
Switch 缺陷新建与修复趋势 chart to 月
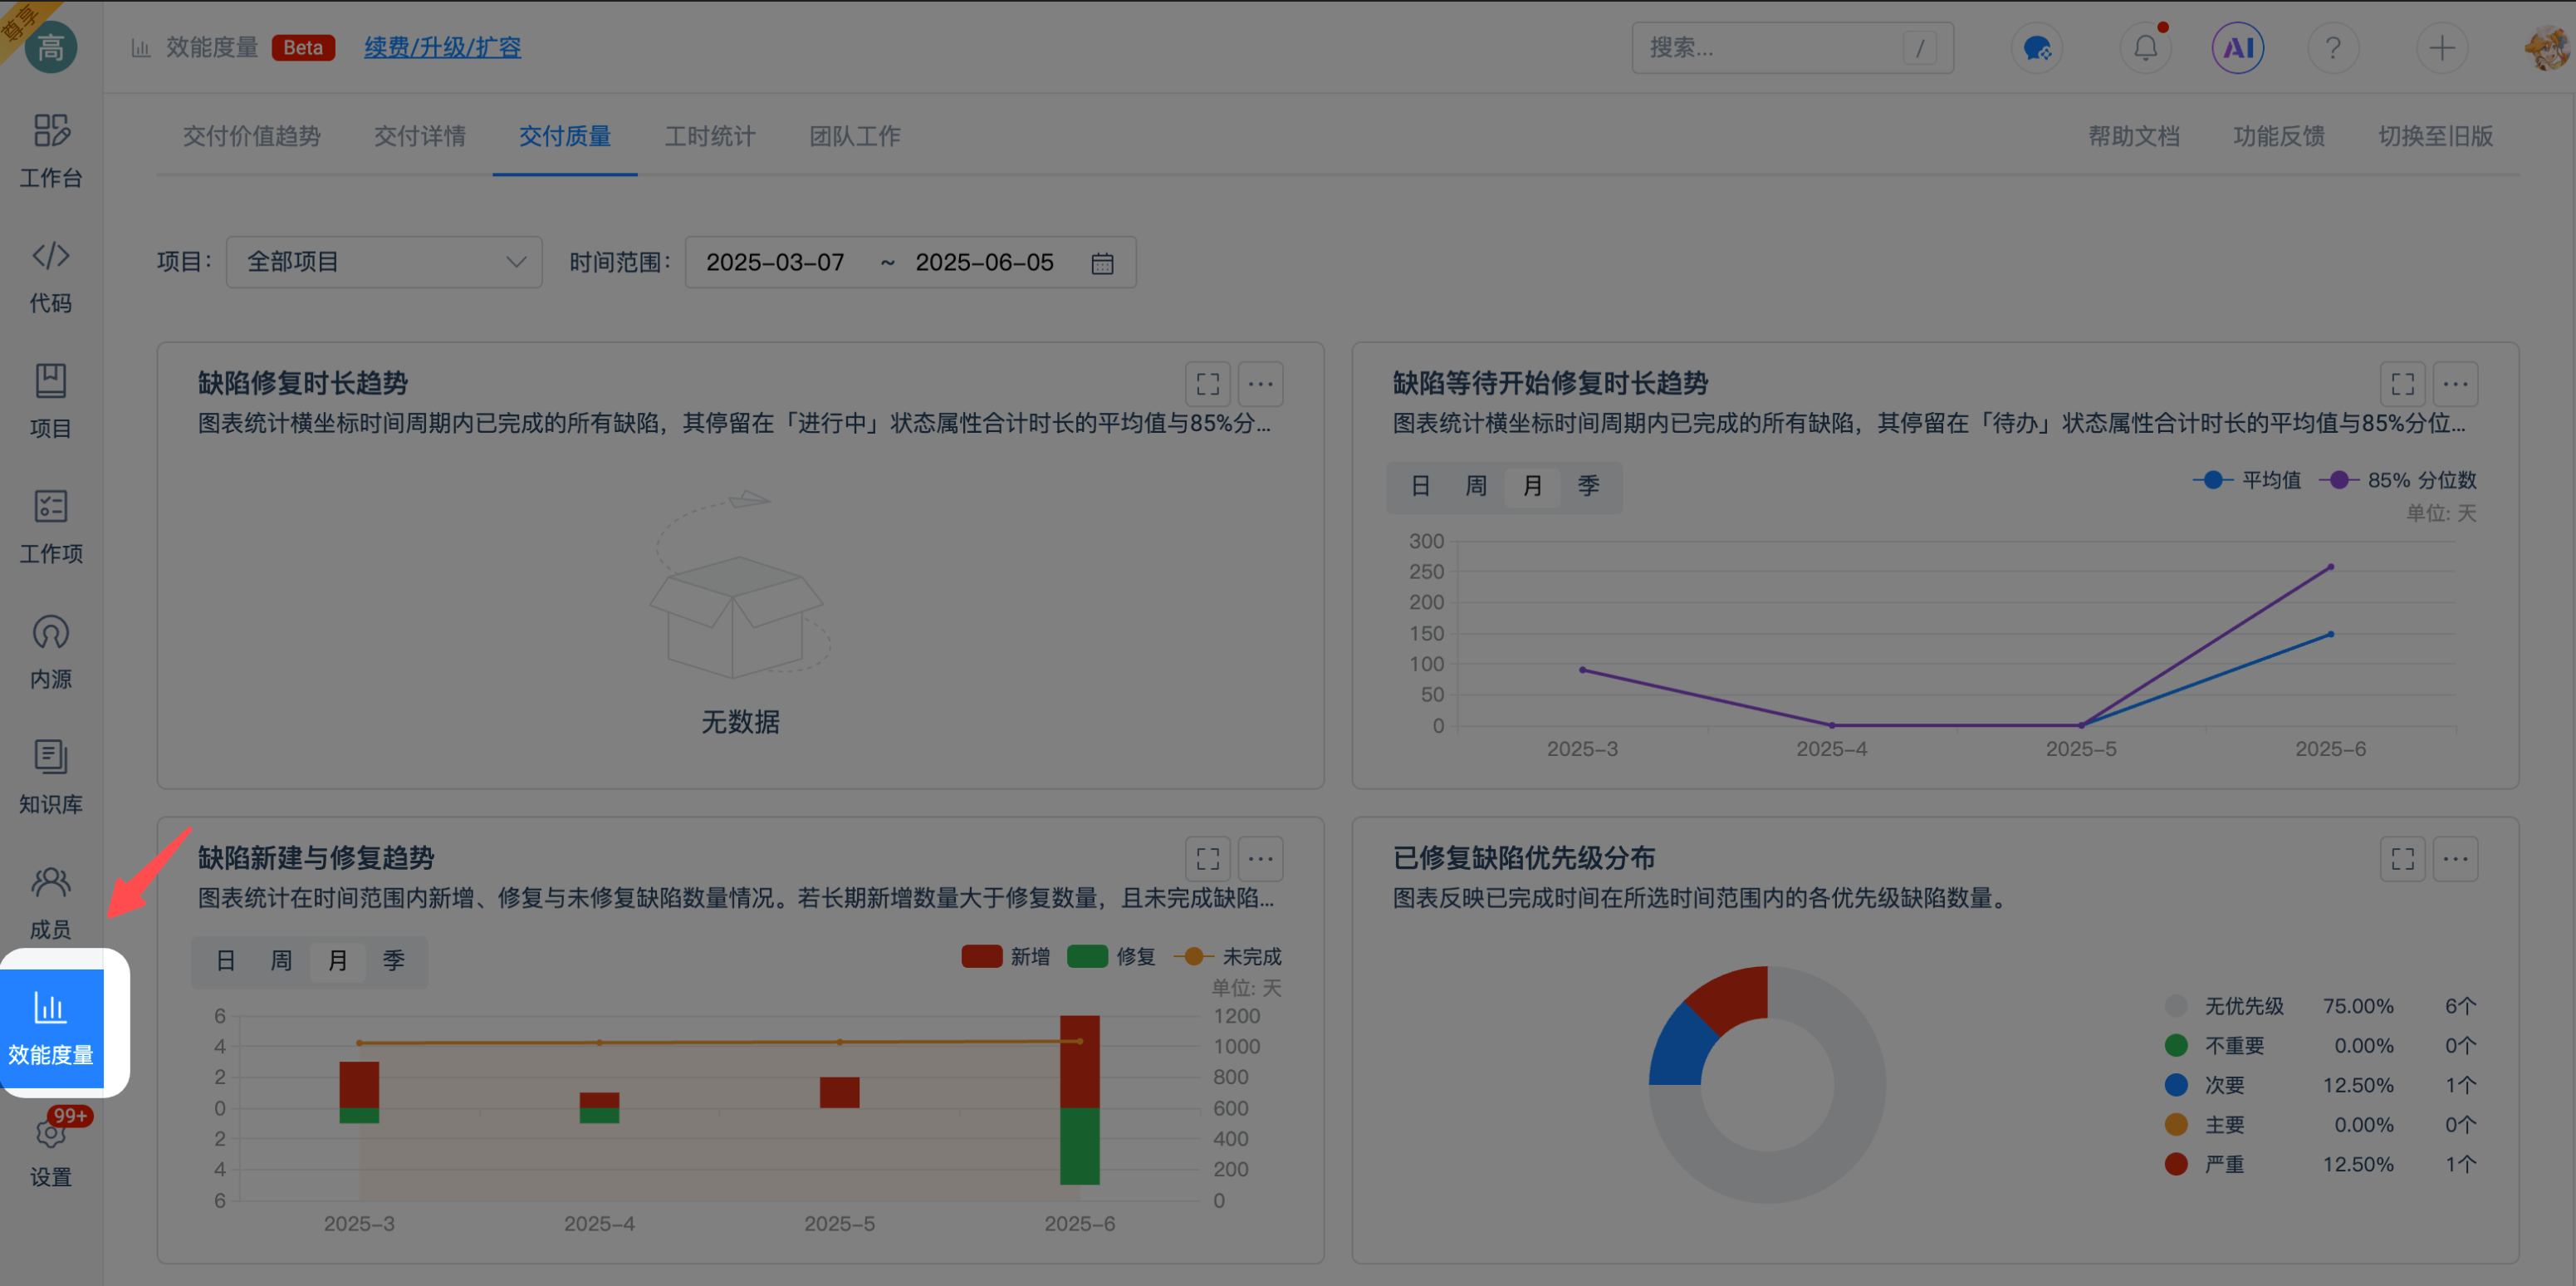(337, 961)
